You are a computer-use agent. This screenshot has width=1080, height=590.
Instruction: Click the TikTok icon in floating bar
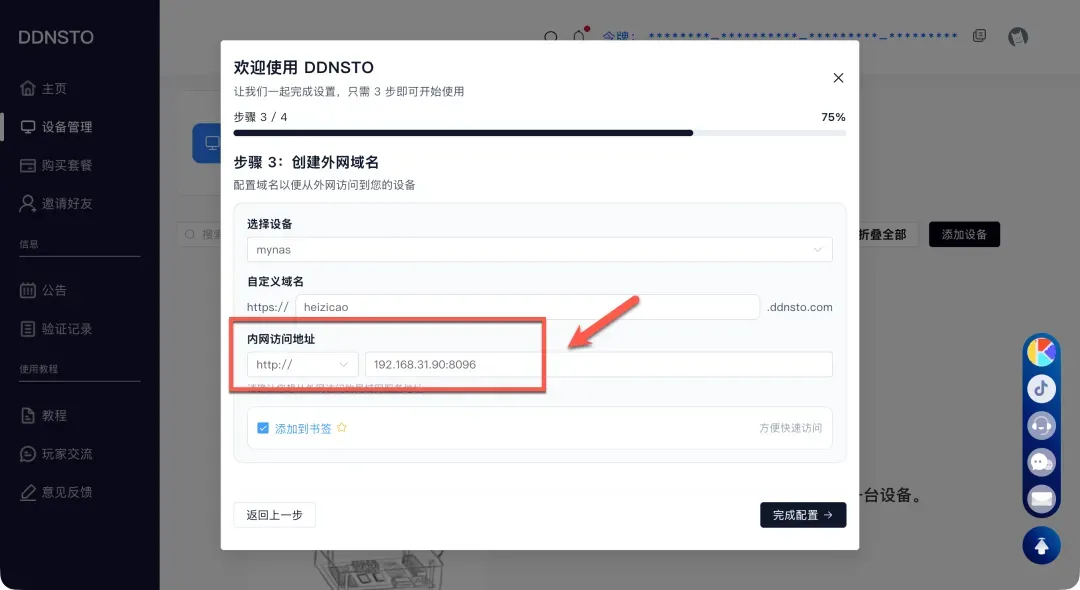(x=1041, y=388)
